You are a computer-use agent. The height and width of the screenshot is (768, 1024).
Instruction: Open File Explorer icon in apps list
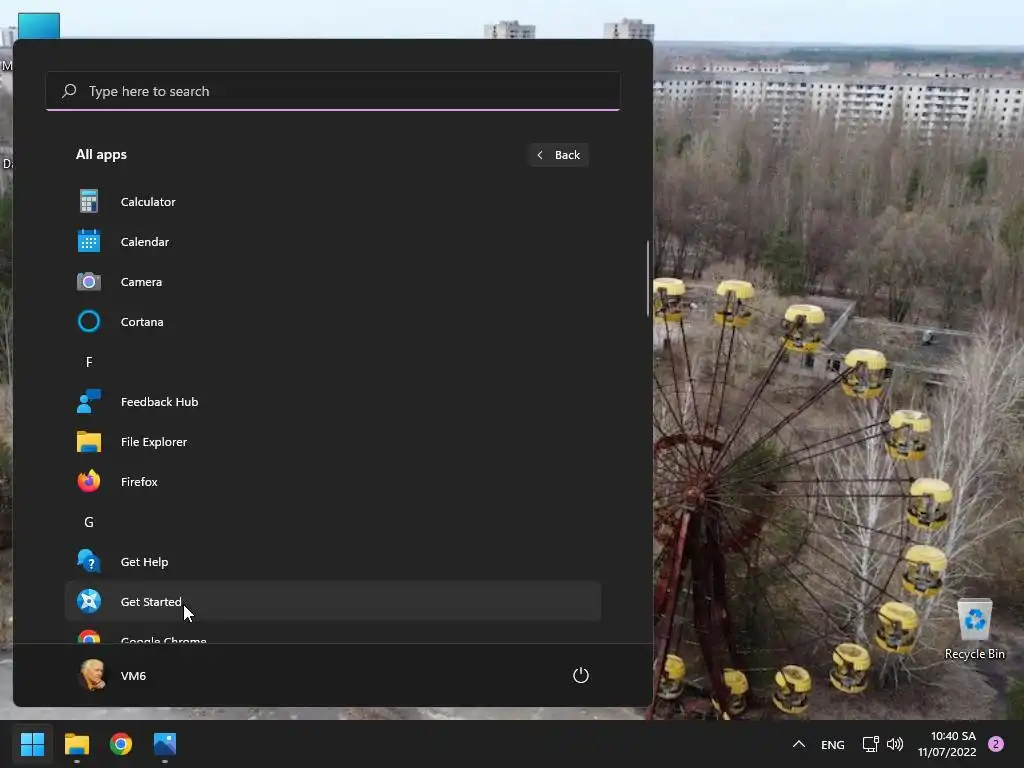pyautogui.click(x=89, y=441)
